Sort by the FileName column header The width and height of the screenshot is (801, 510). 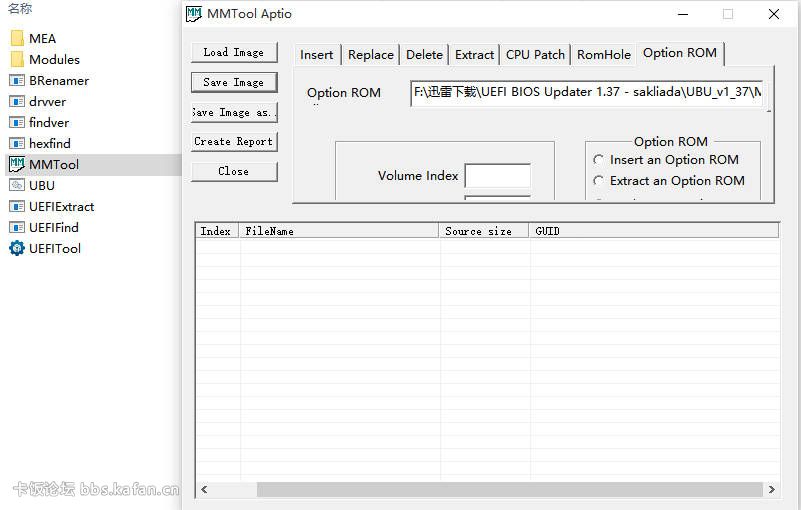click(x=339, y=231)
